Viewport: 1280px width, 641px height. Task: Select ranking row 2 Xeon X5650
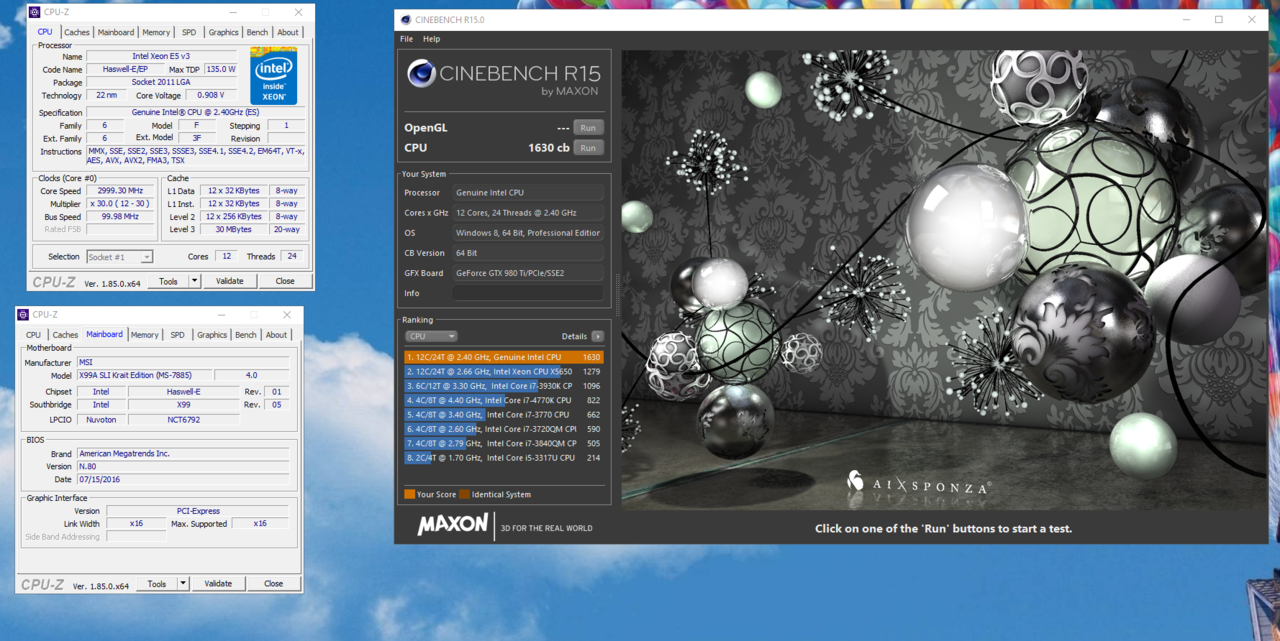coord(504,371)
